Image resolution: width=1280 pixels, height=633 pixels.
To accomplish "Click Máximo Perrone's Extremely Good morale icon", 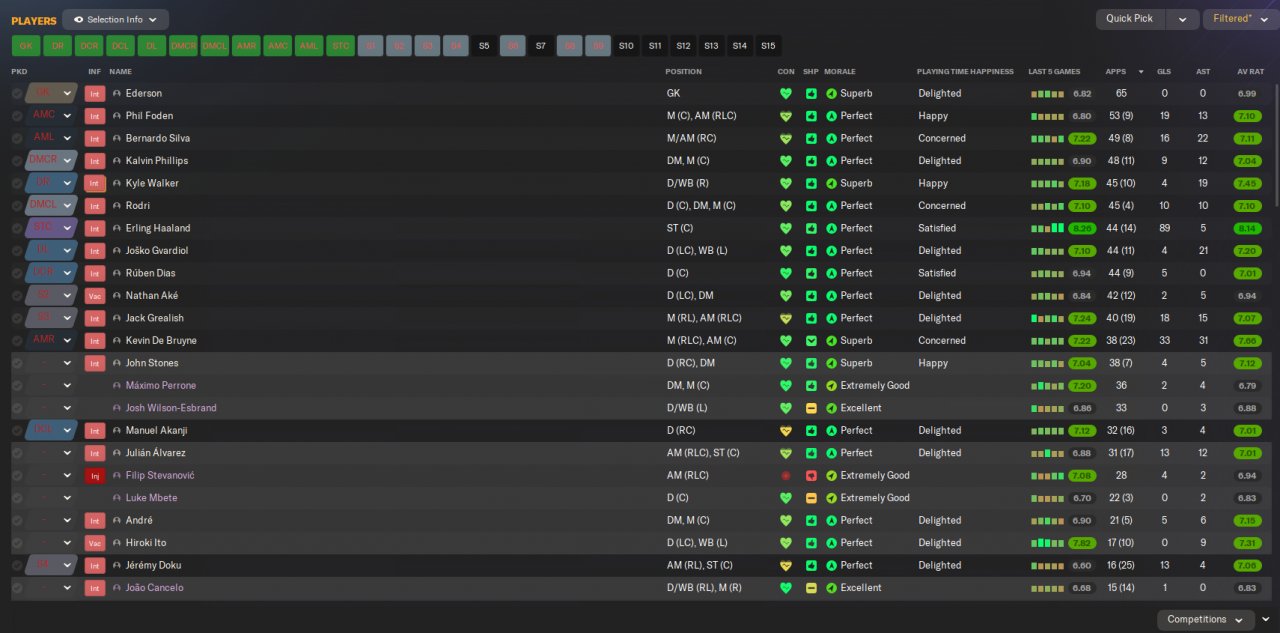I will [x=831, y=385].
